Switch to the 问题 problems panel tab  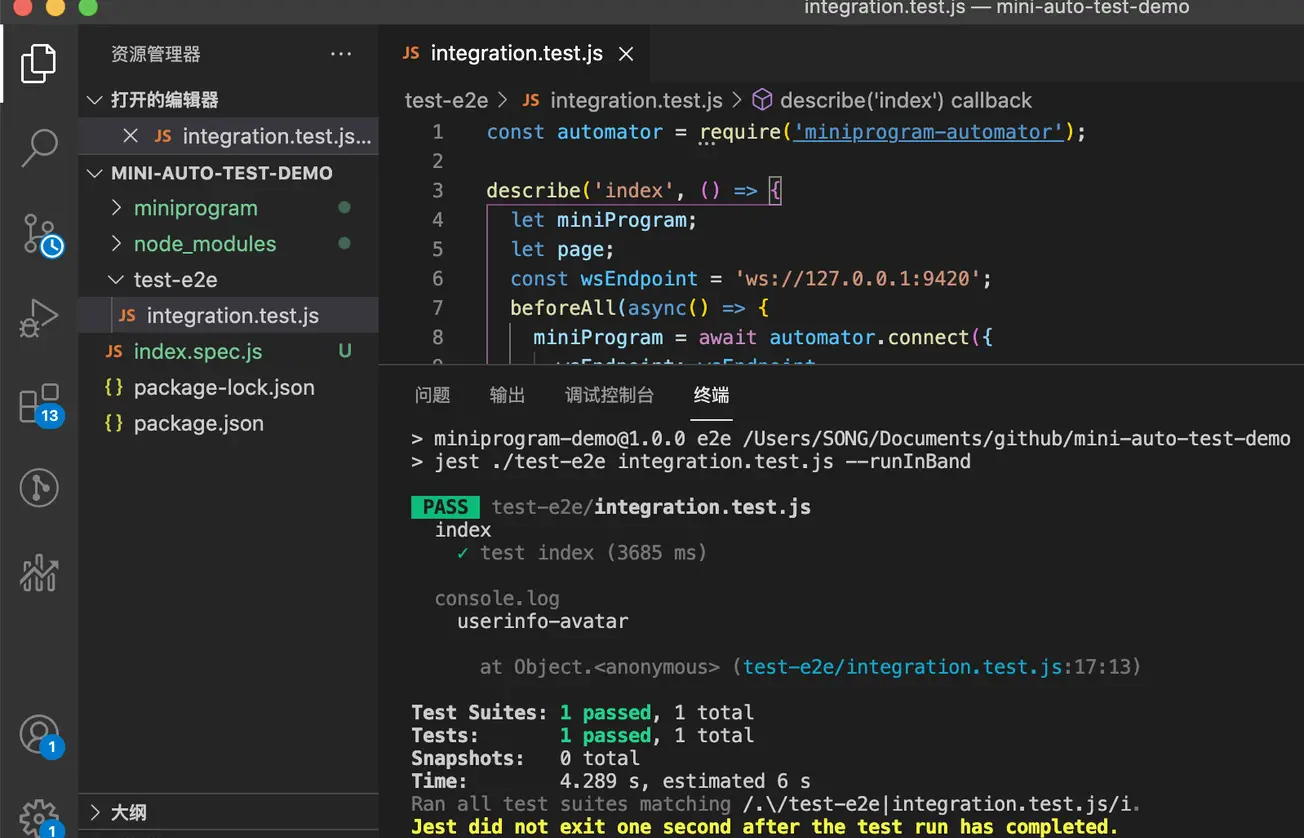pyautogui.click(x=432, y=395)
